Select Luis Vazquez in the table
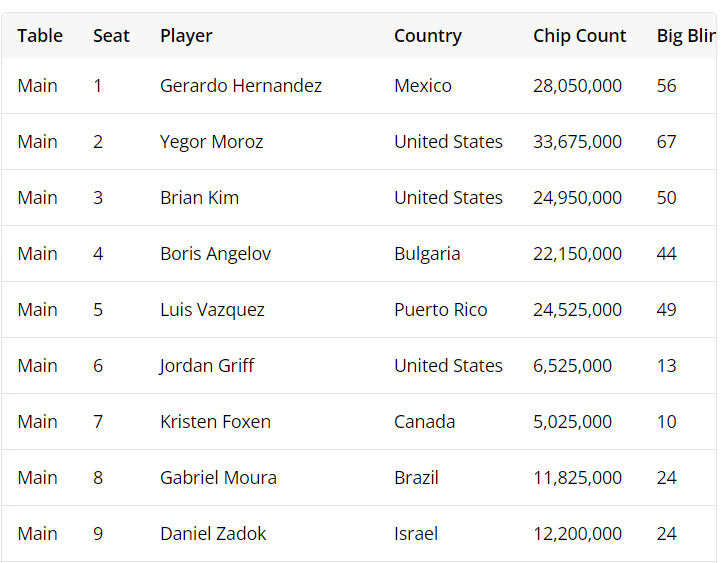This screenshot has height=563, width=723. point(212,310)
